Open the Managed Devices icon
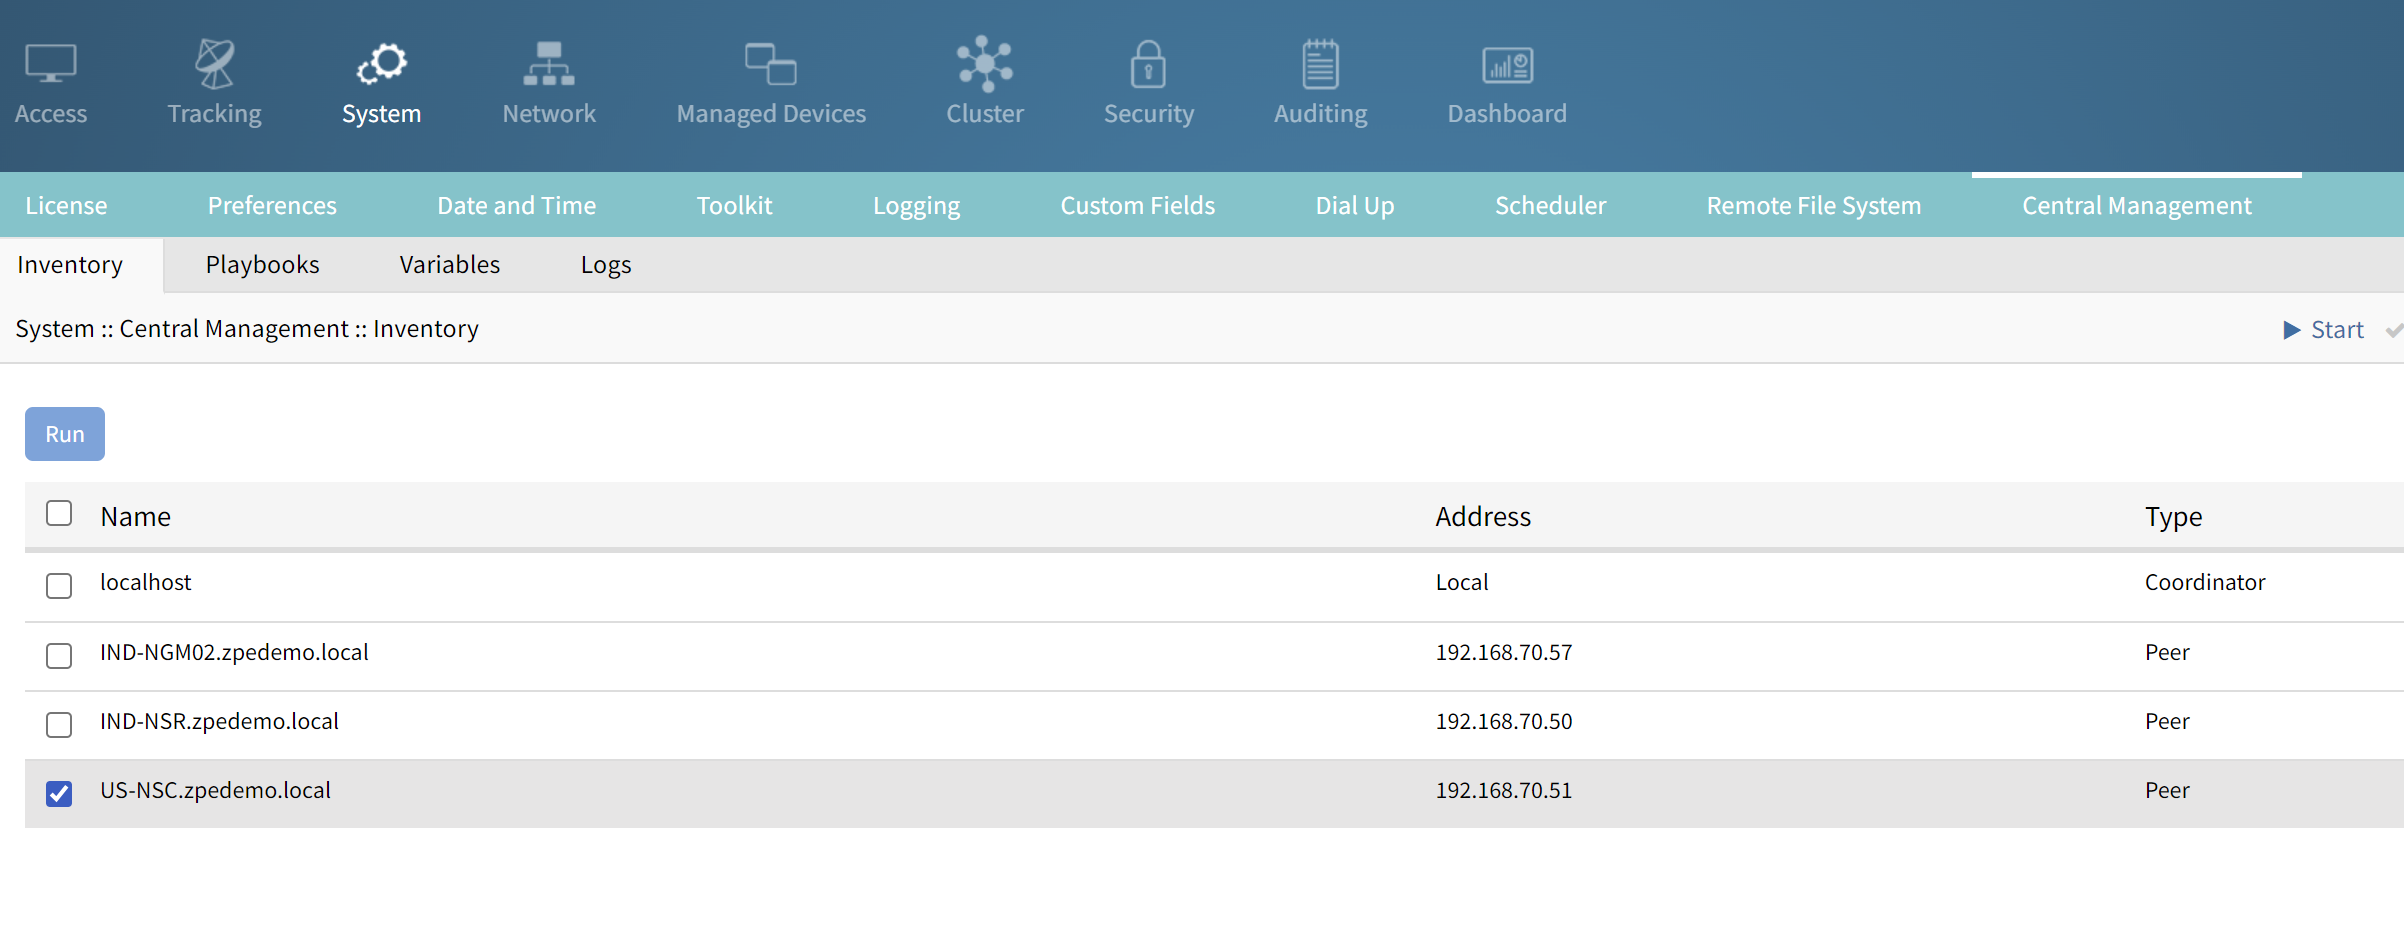The height and width of the screenshot is (944, 2404). click(x=771, y=64)
